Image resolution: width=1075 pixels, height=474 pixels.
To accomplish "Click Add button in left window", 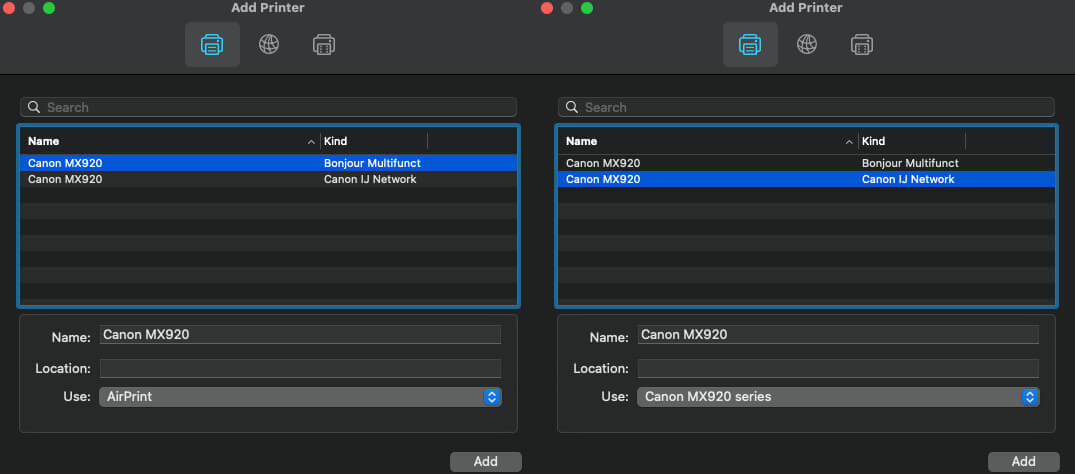I will 486,462.
